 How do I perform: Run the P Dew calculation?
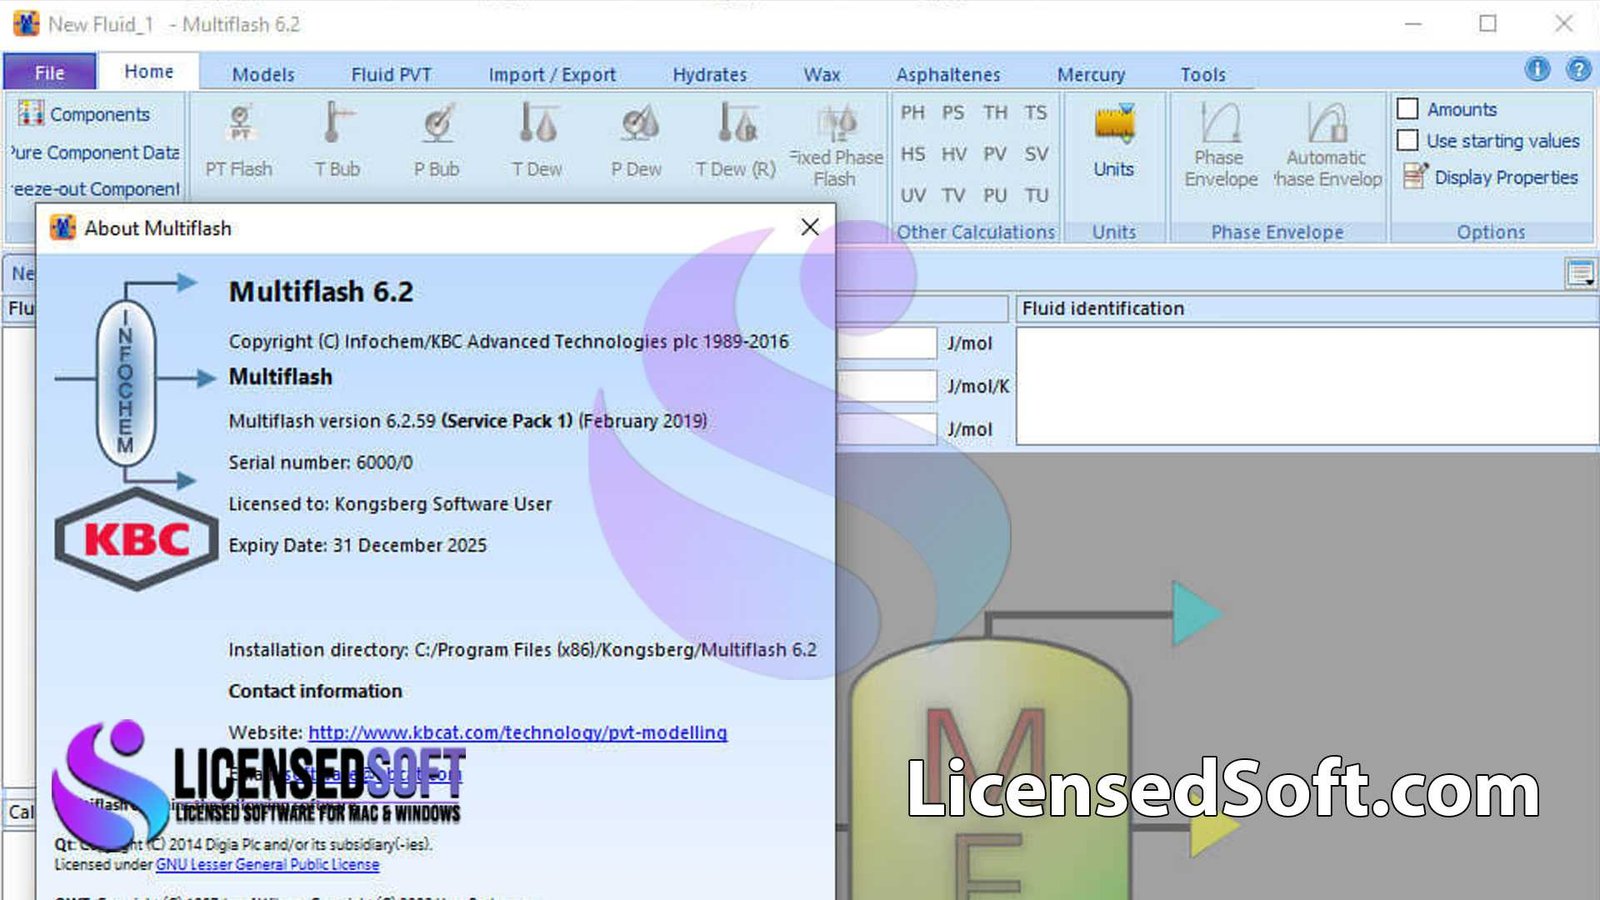(637, 140)
